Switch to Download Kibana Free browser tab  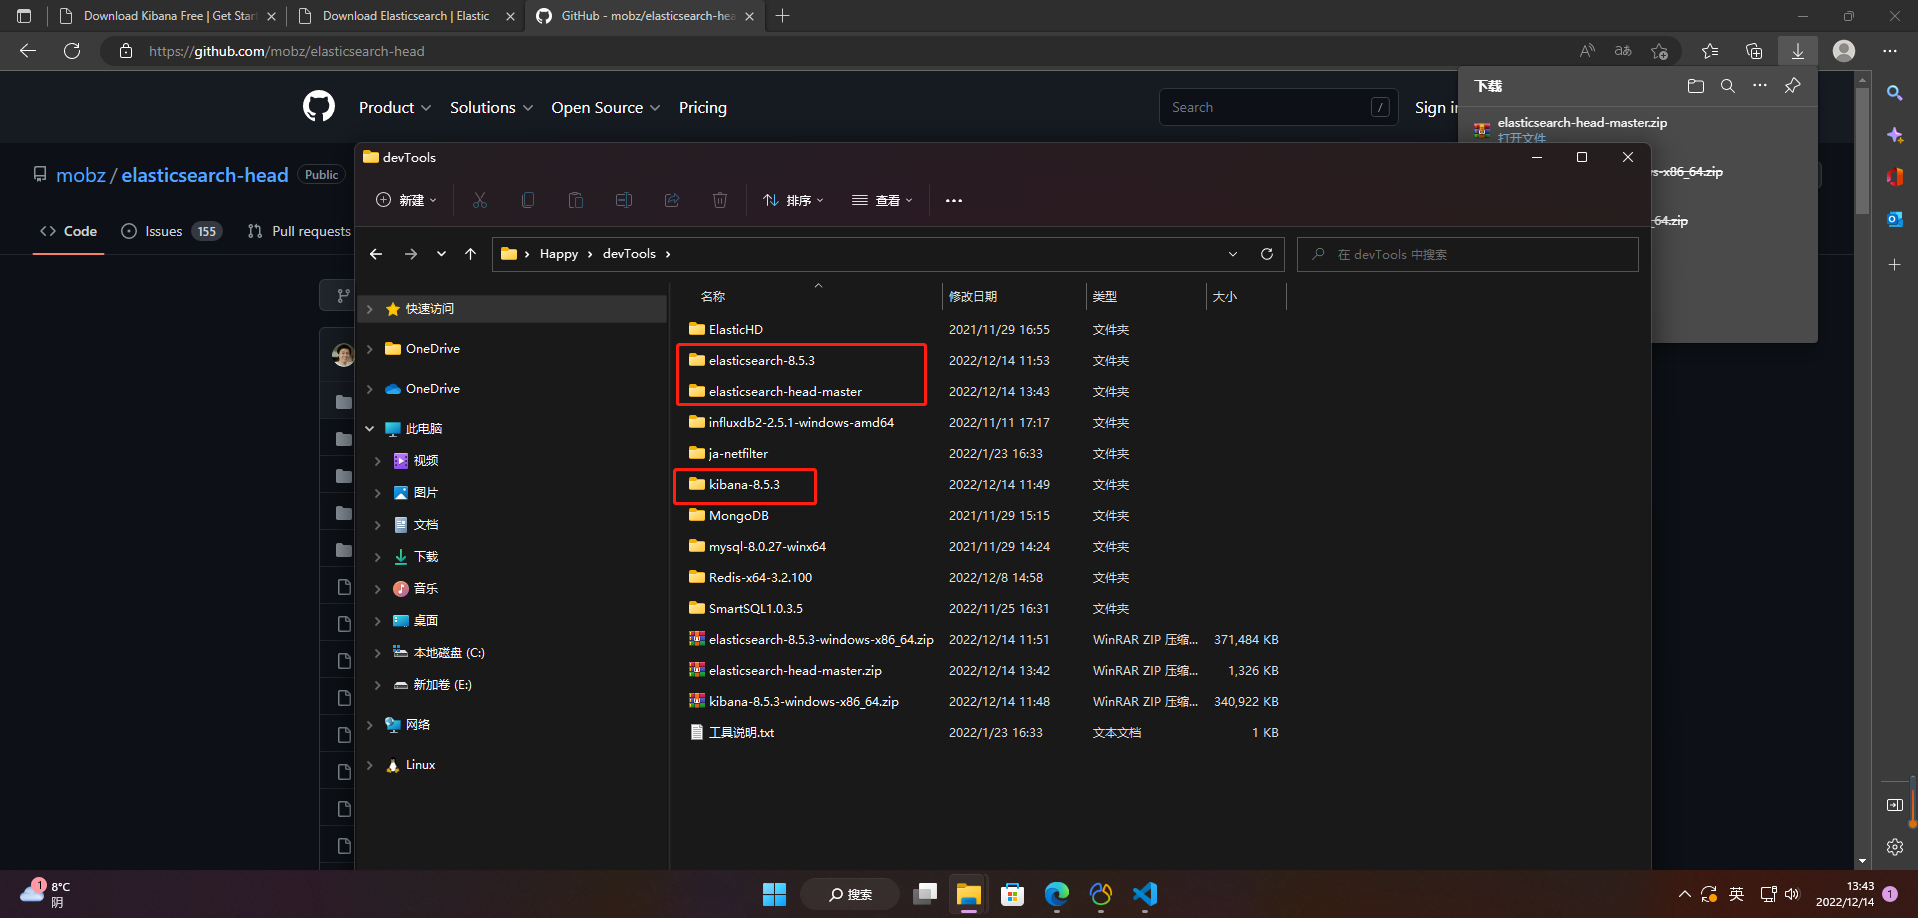pos(170,16)
